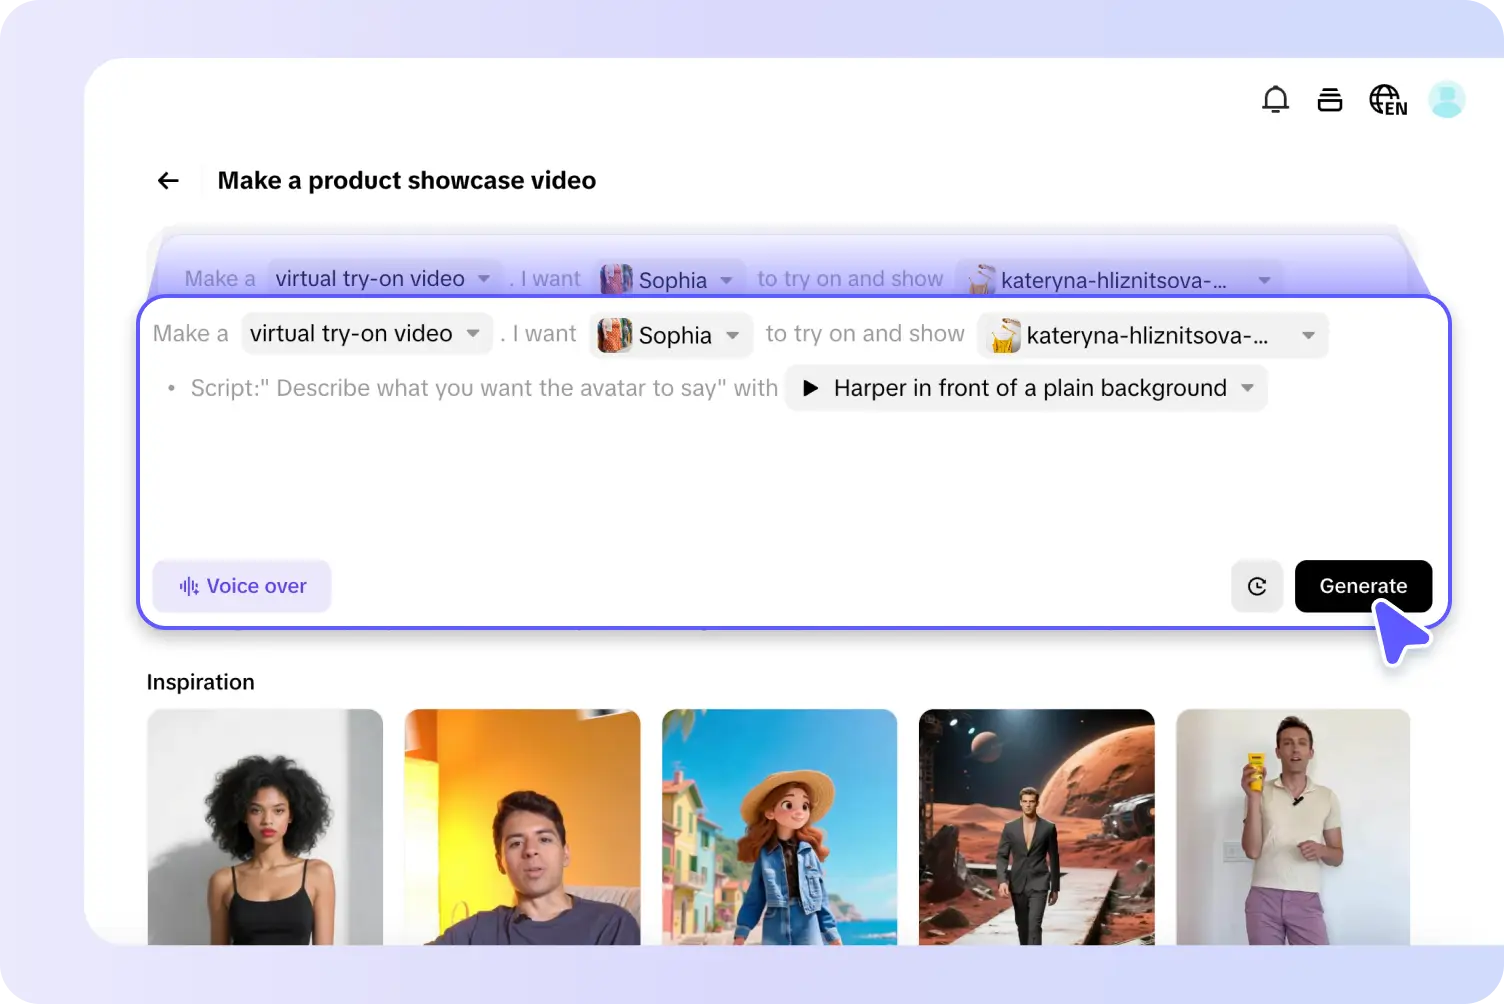1504x1004 pixels.
Task: Expand the kateryna-hliznitsova product dropdown
Action: (1308, 335)
